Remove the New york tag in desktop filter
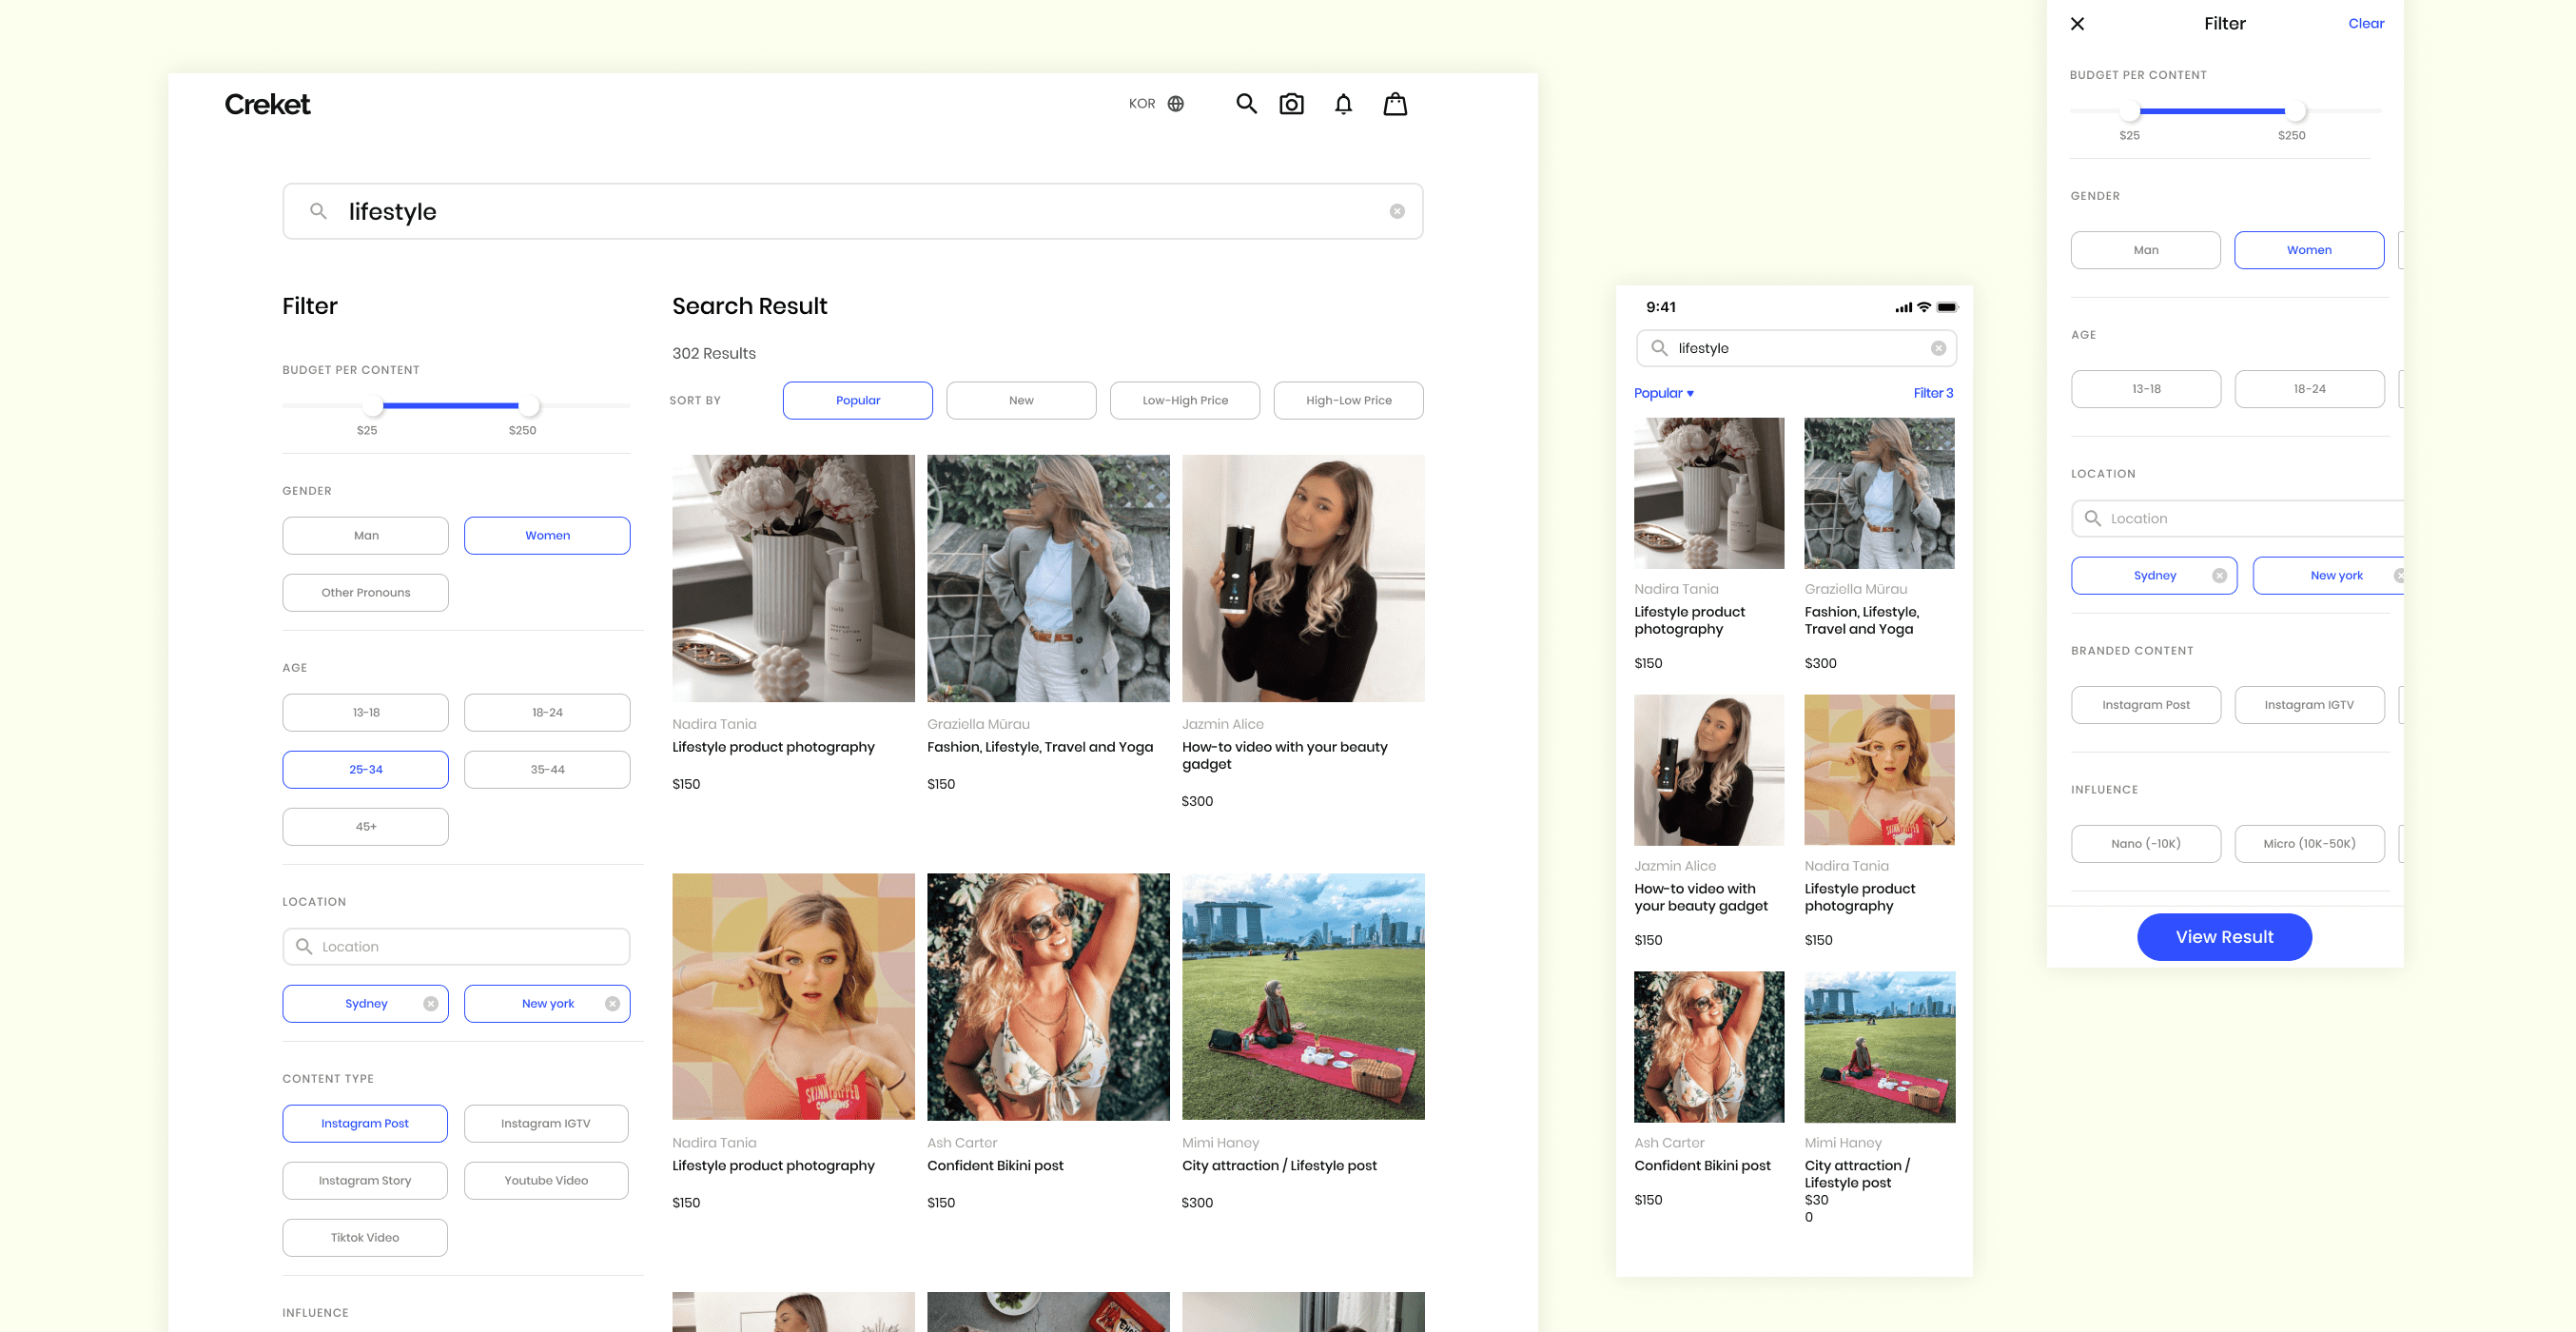Image resolution: width=2576 pixels, height=1332 pixels. pyautogui.click(x=613, y=1004)
